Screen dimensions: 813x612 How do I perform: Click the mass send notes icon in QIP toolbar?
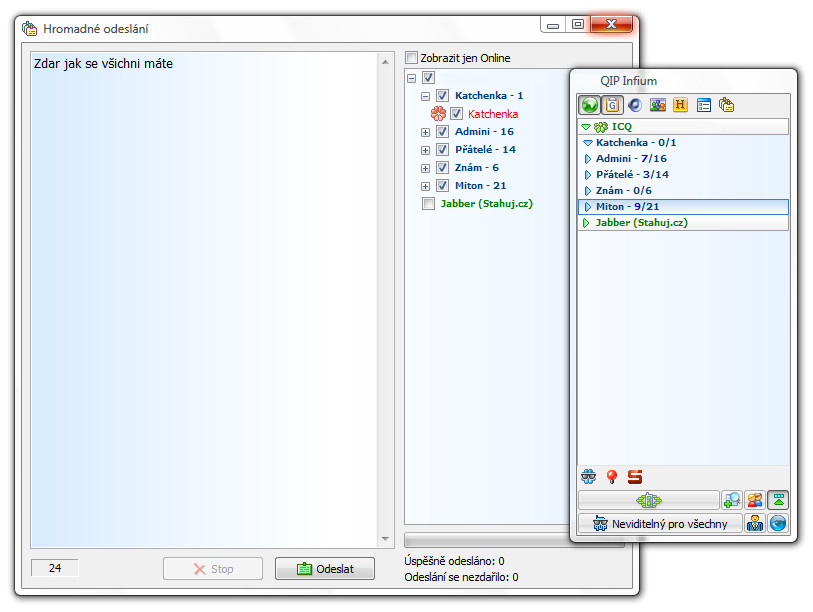coord(726,105)
